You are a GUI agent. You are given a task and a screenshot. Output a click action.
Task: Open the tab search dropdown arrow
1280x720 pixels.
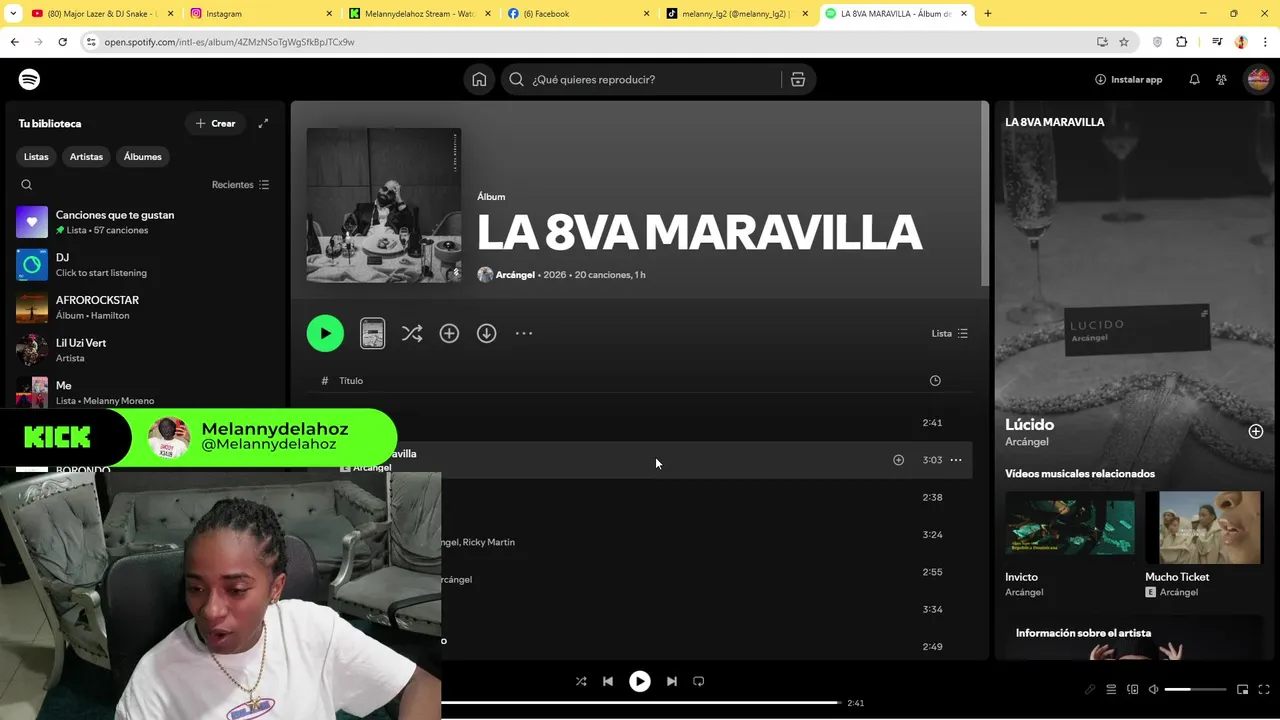[x=13, y=14]
